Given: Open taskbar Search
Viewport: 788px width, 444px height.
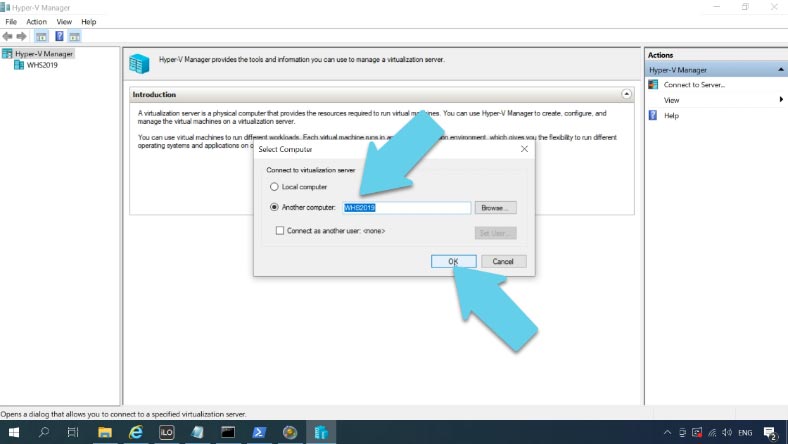Looking at the screenshot, I should (44, 432).
